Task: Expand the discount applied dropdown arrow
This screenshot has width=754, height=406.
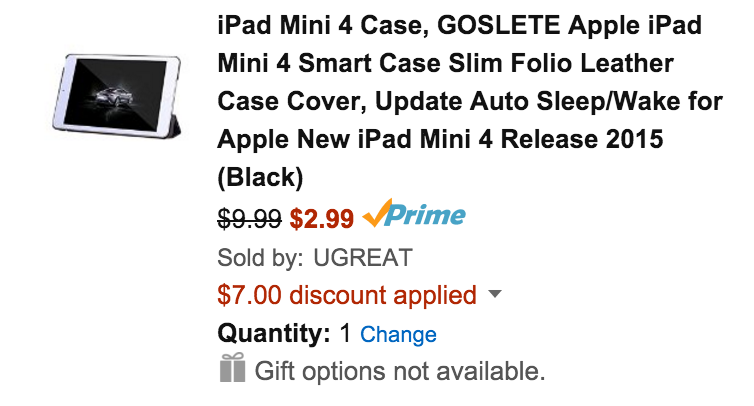Action: pos(494,293)
